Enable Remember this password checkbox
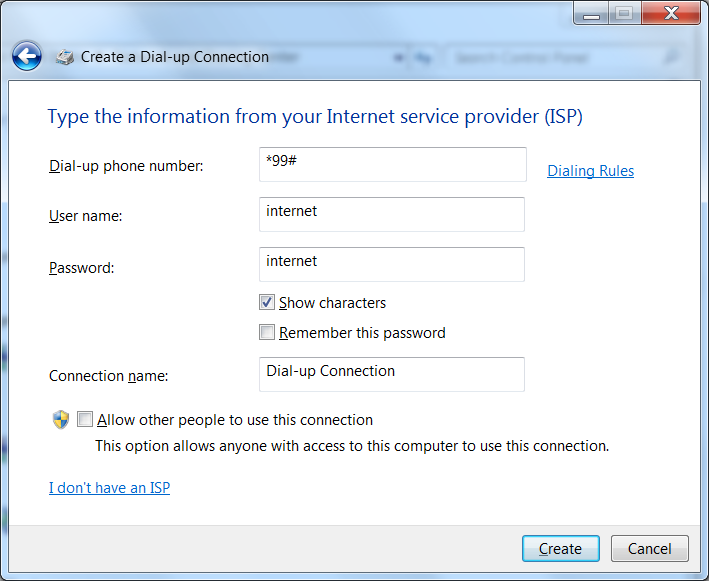Screen dimensions: 709x581 tap(267, 333)
